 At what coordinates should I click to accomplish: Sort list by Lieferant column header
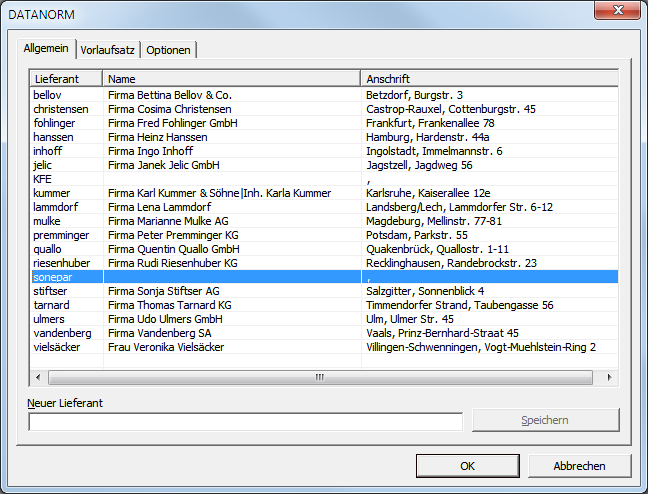pos(66,78)
